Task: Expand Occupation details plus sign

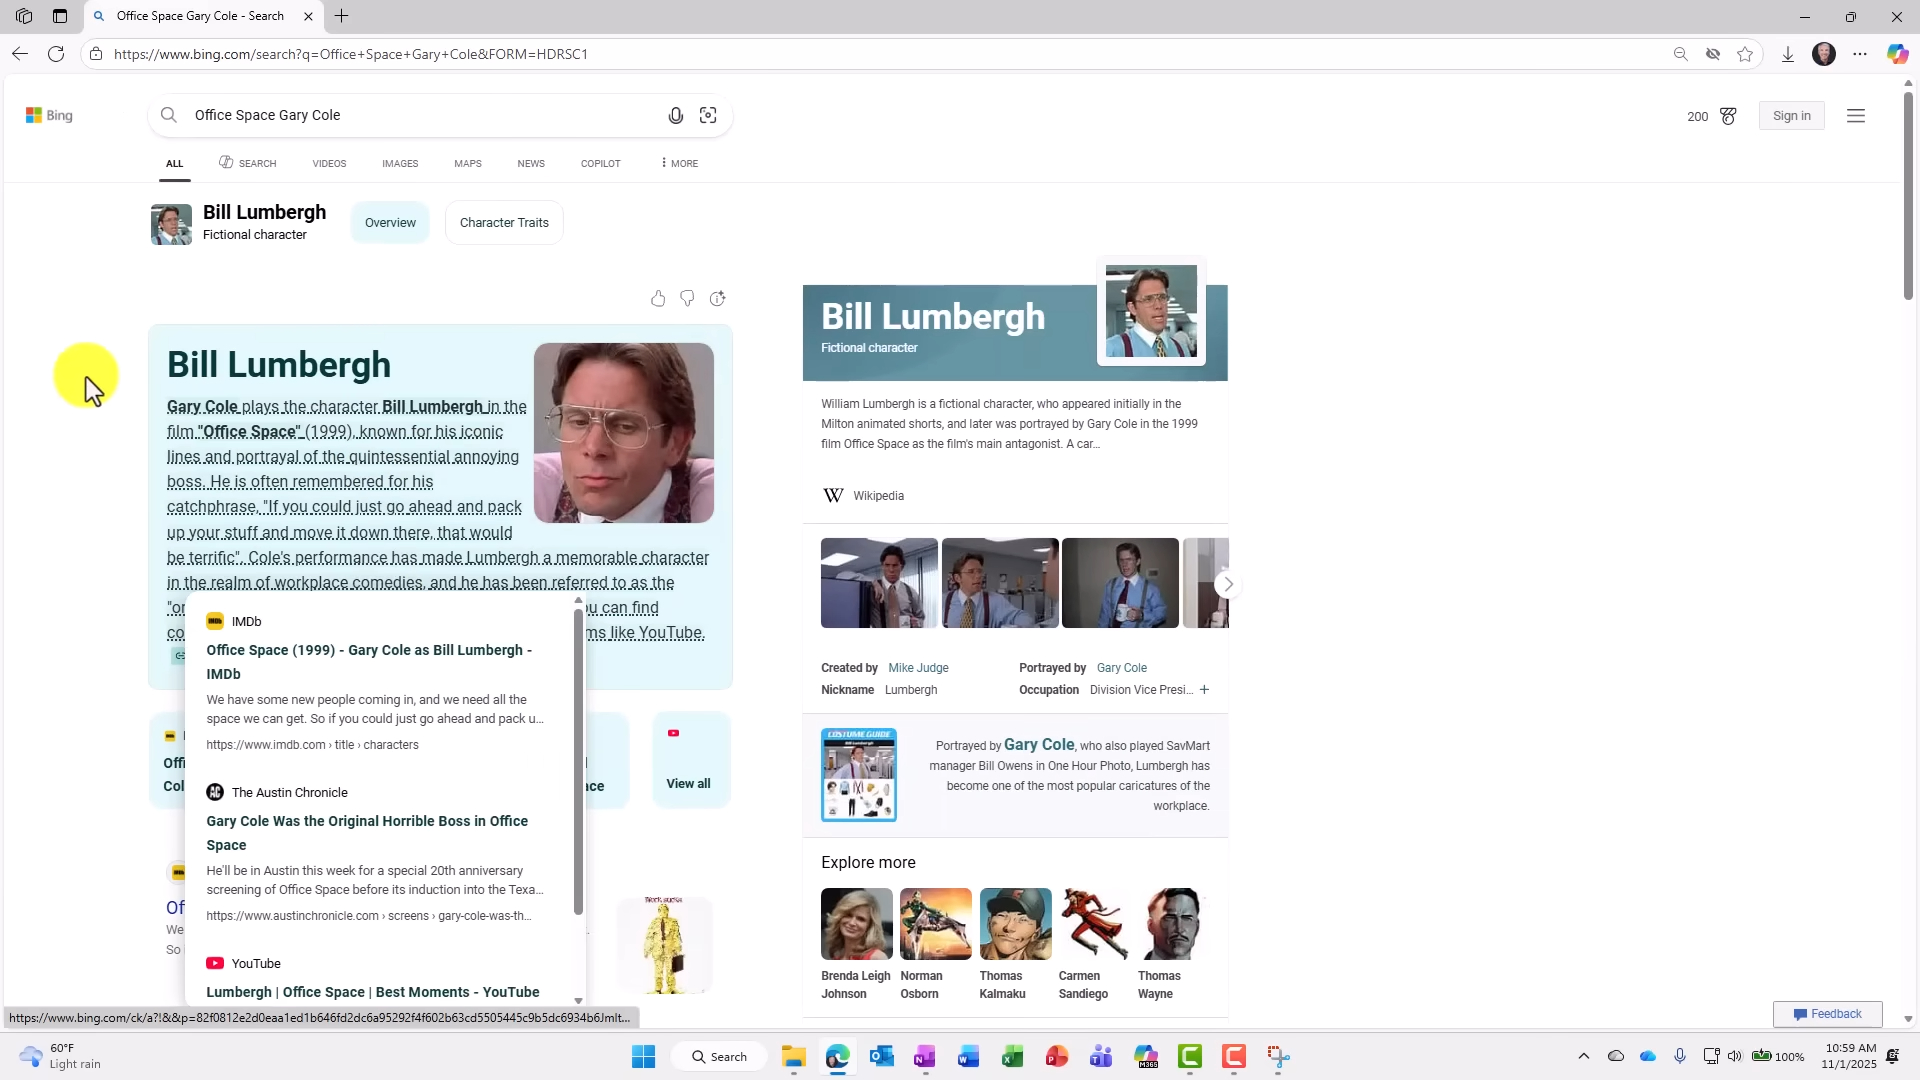Action: (1204, 690)
